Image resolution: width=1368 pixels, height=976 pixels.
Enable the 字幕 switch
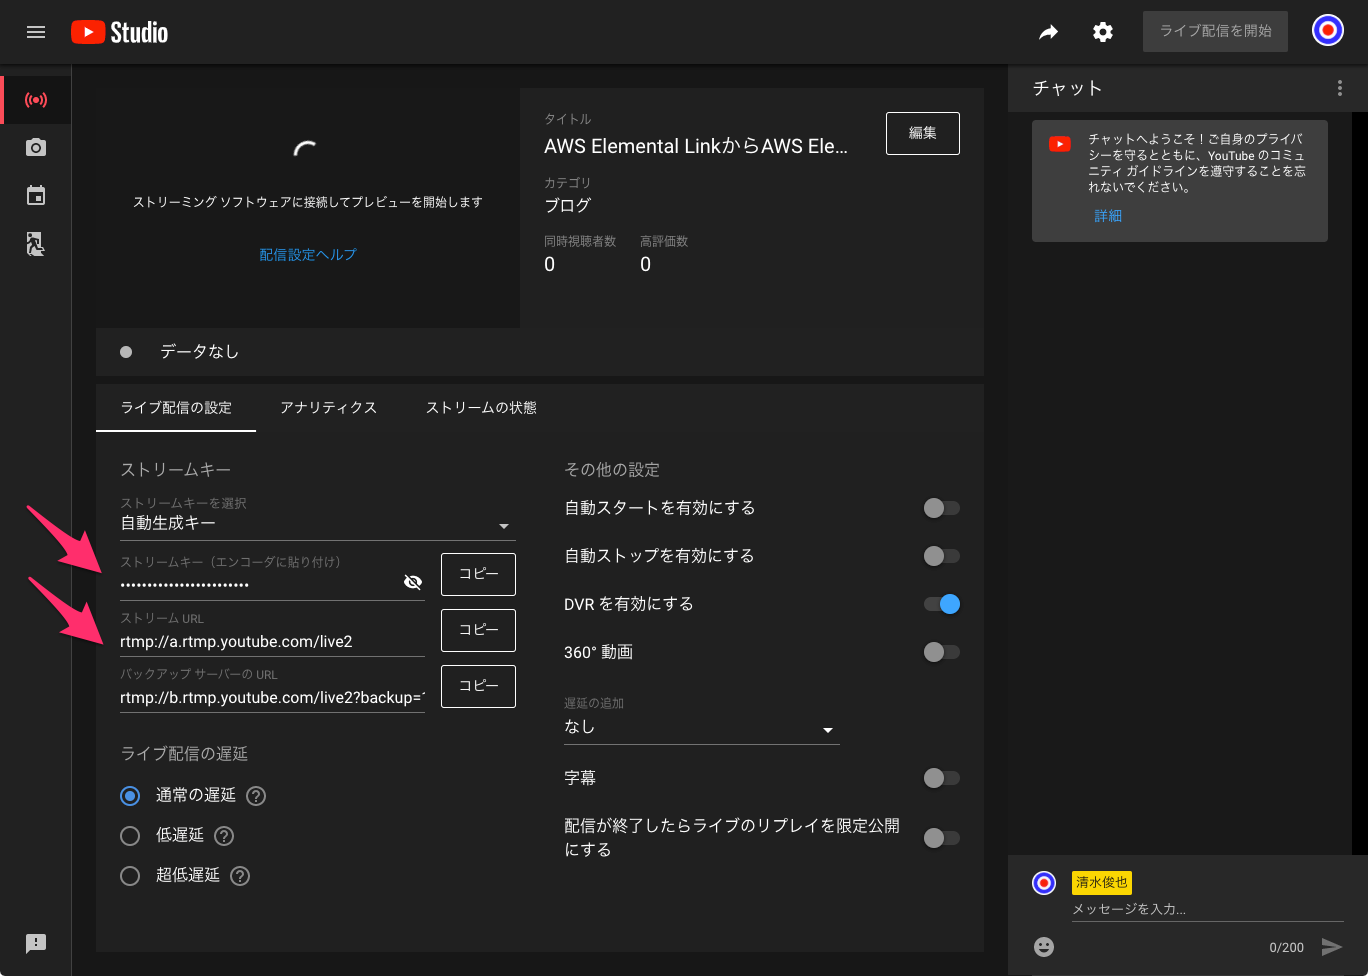click(x=941, y=778)
